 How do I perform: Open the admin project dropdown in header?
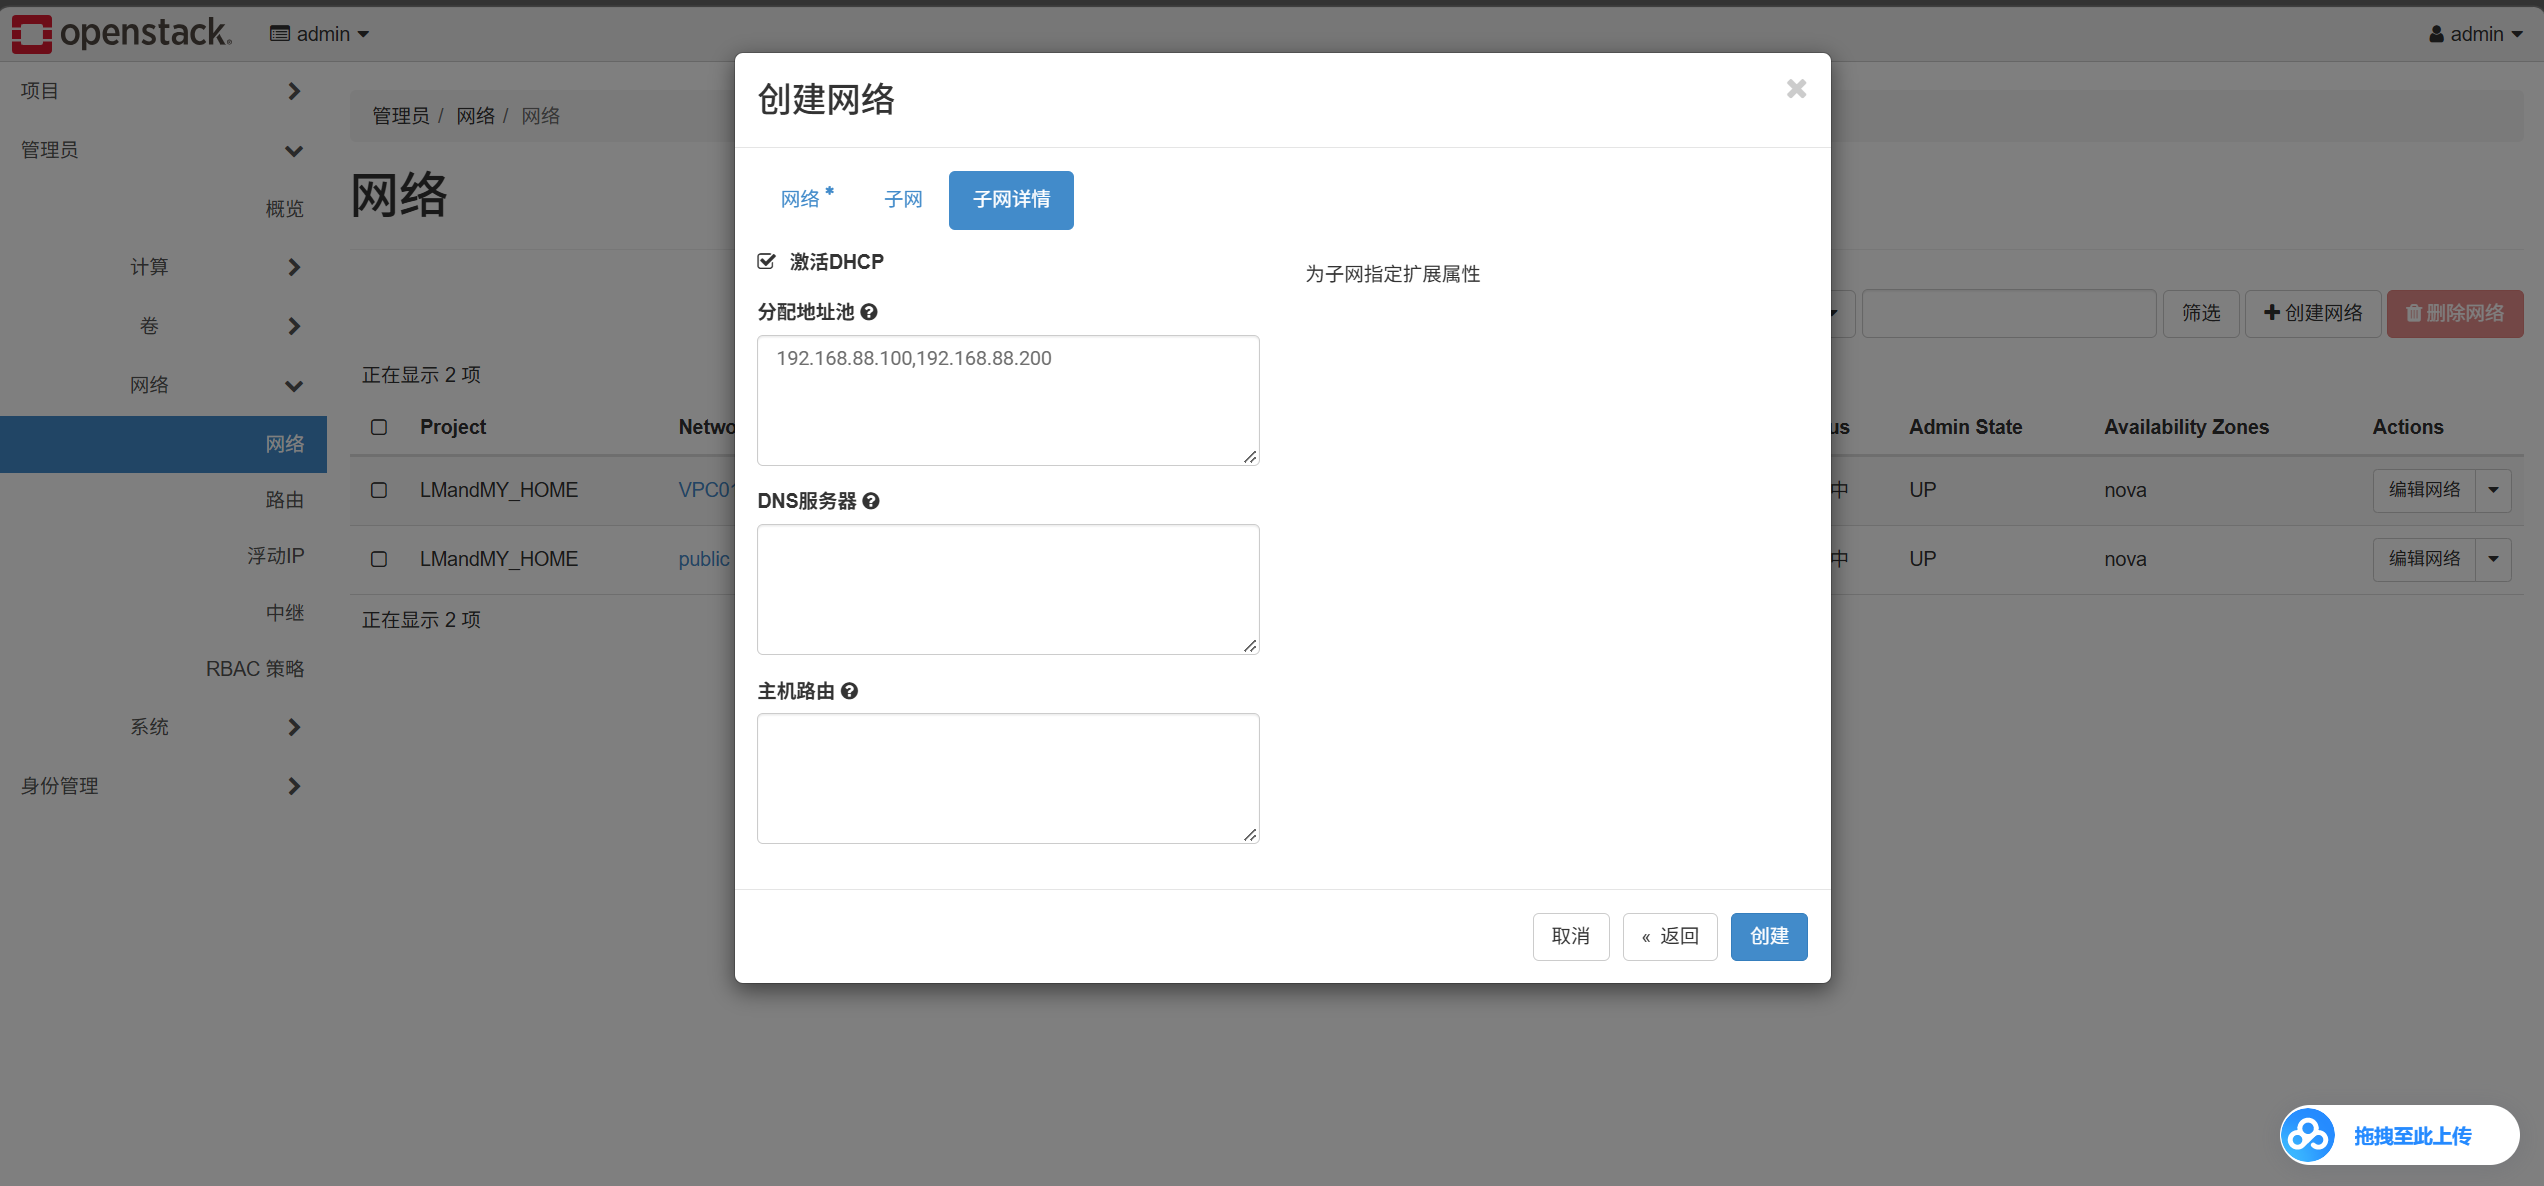click(320, 34)
